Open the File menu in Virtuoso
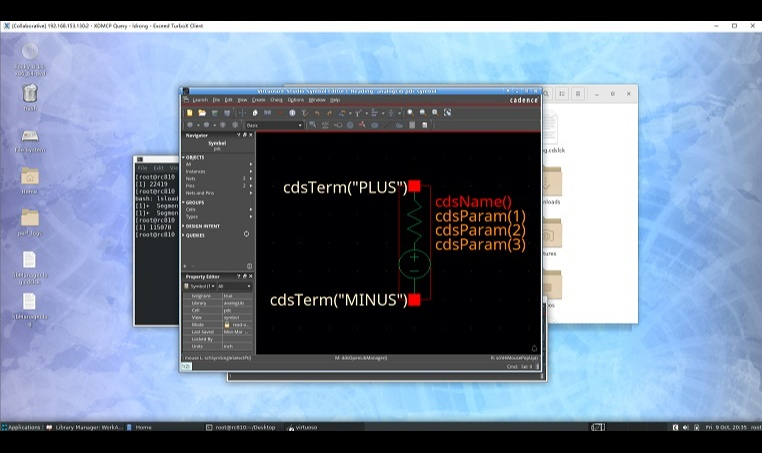The width and height of the screenshot is (762, 453). point(216,100)
